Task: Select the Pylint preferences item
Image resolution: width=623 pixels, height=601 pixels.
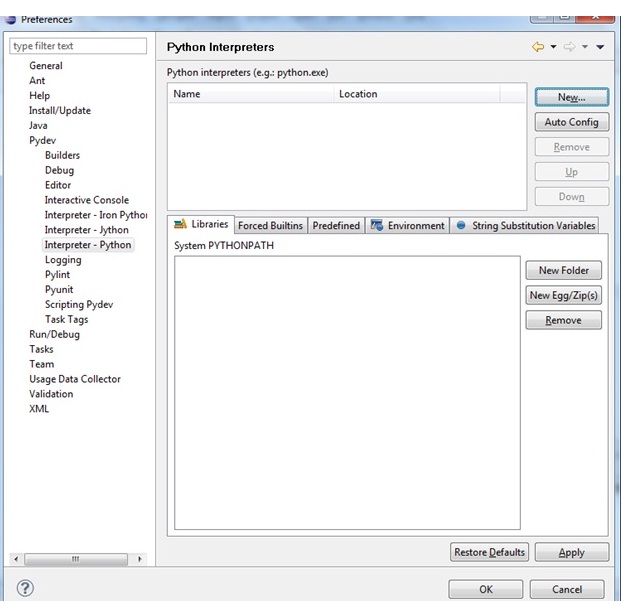Action: [58, 275]
